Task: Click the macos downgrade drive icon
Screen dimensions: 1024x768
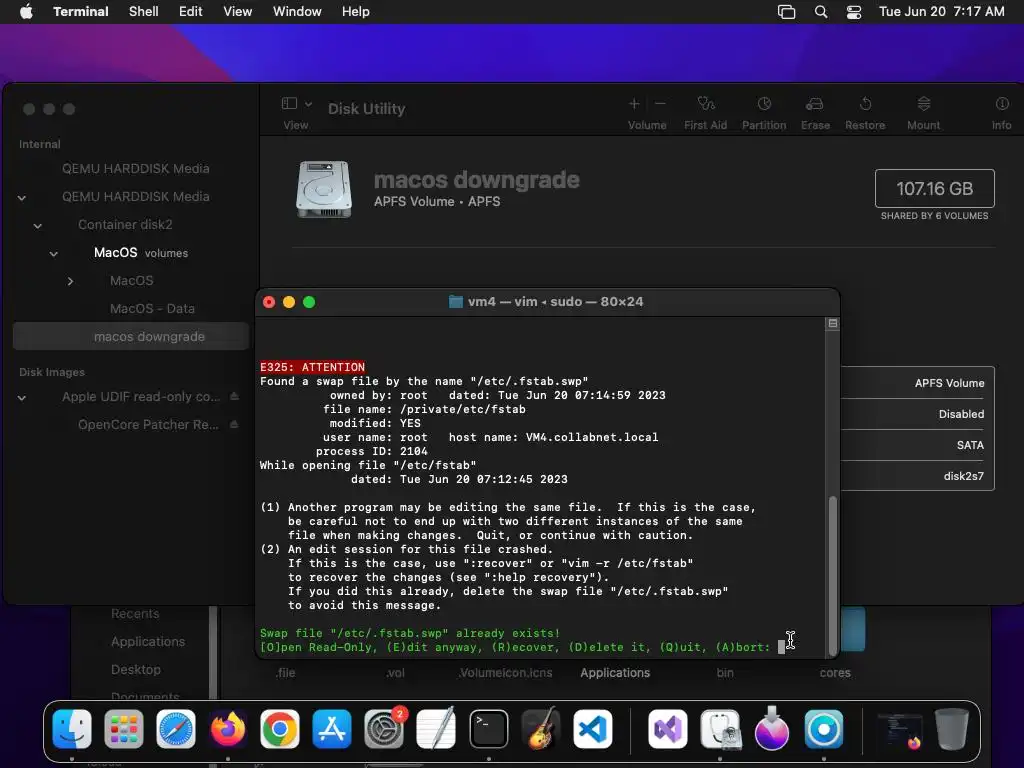Action: pyautogui.click(x=324, y=189)
